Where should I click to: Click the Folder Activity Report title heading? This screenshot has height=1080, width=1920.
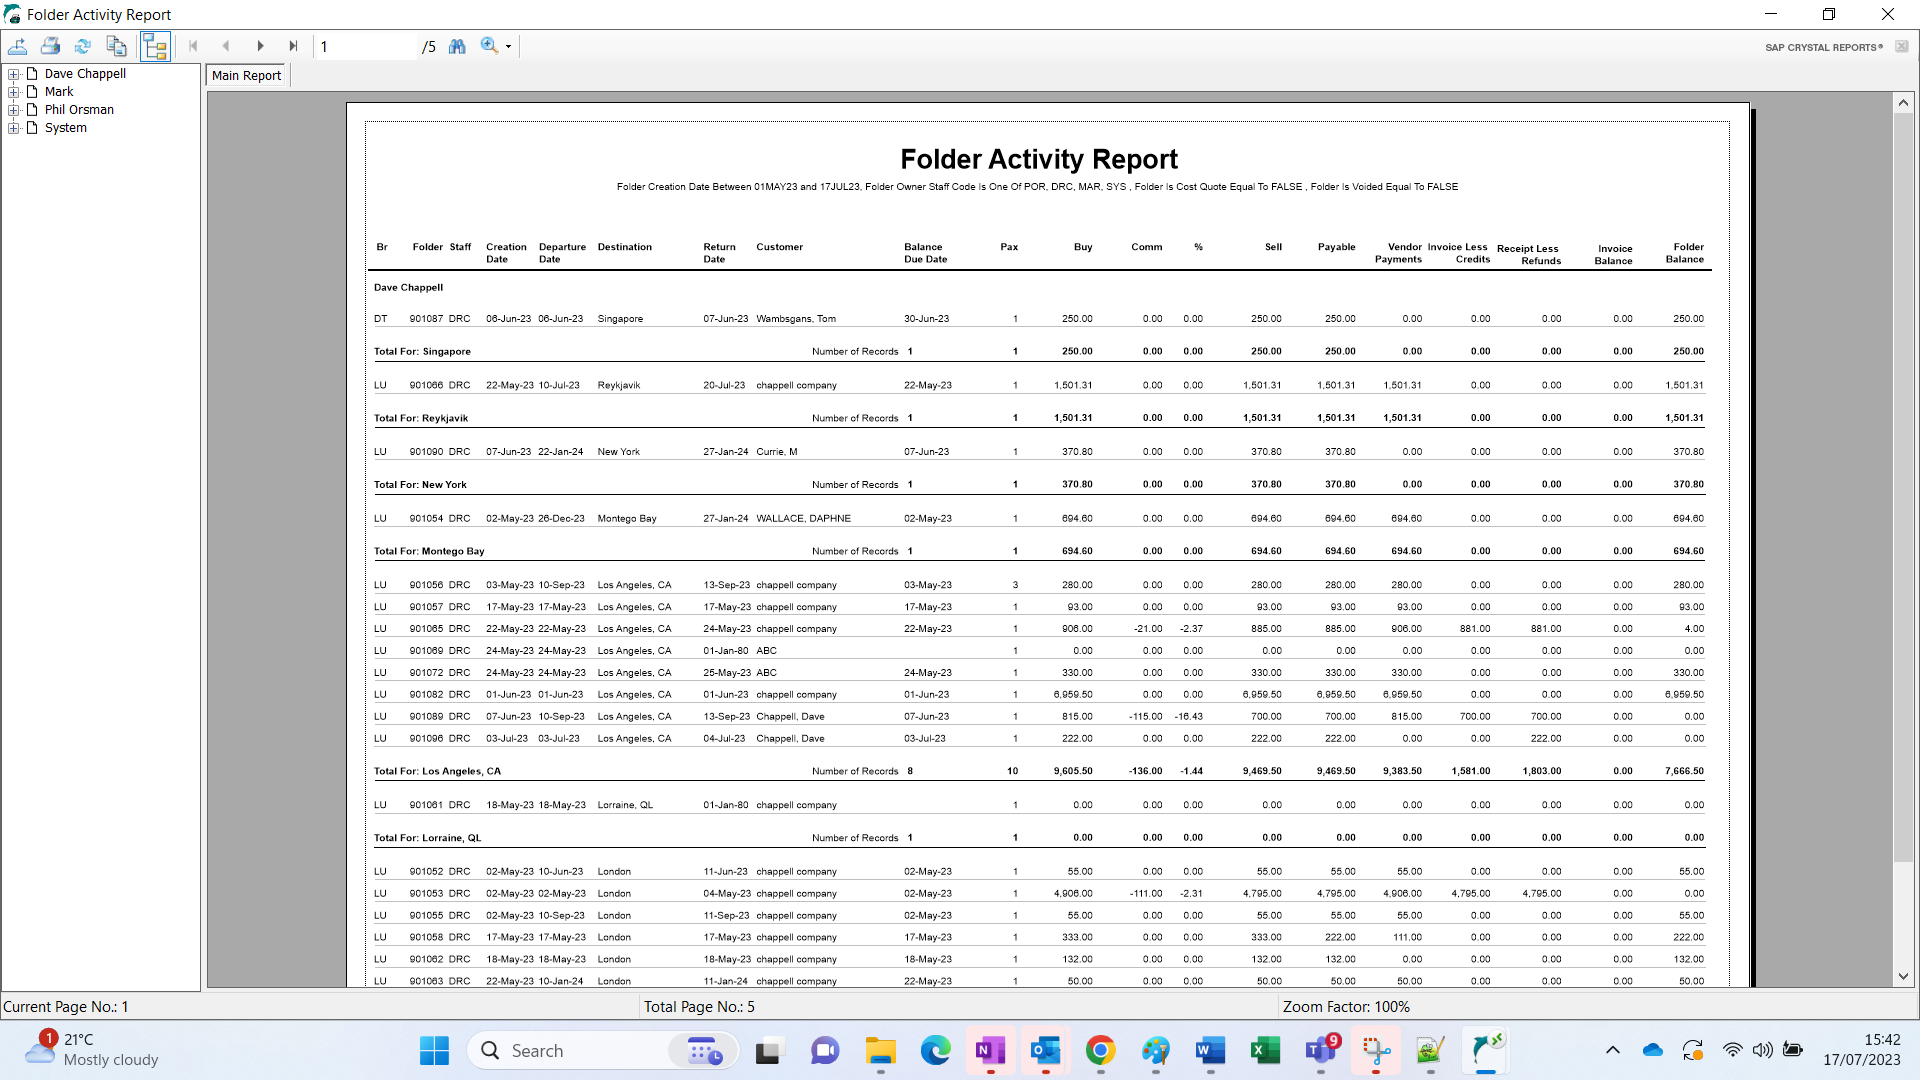point(1039,159)
